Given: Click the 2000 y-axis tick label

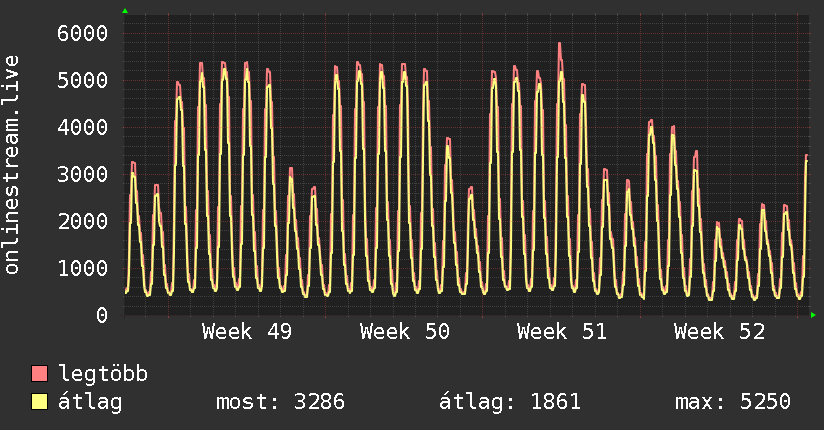Looking at the screenshot, I should (83, 221).
